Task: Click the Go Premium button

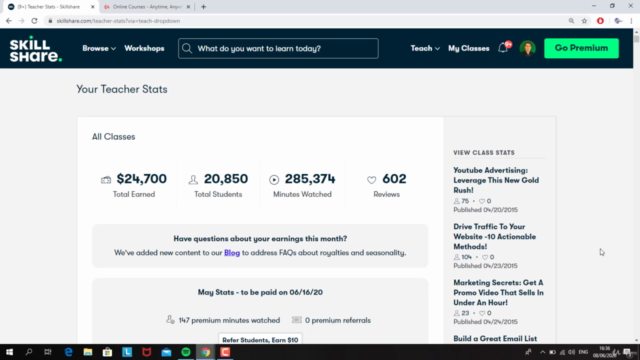Action: [x=581, y=48]
